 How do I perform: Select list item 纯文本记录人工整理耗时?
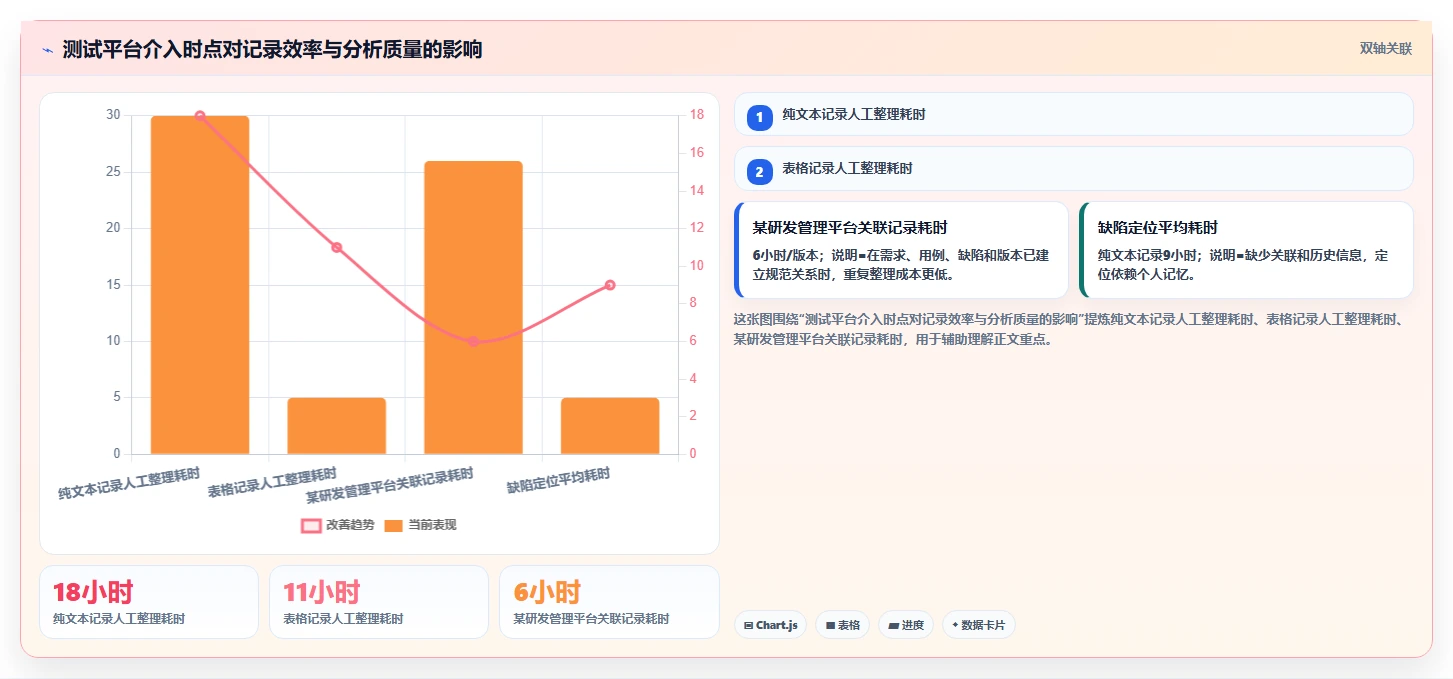coord(1073,114)
